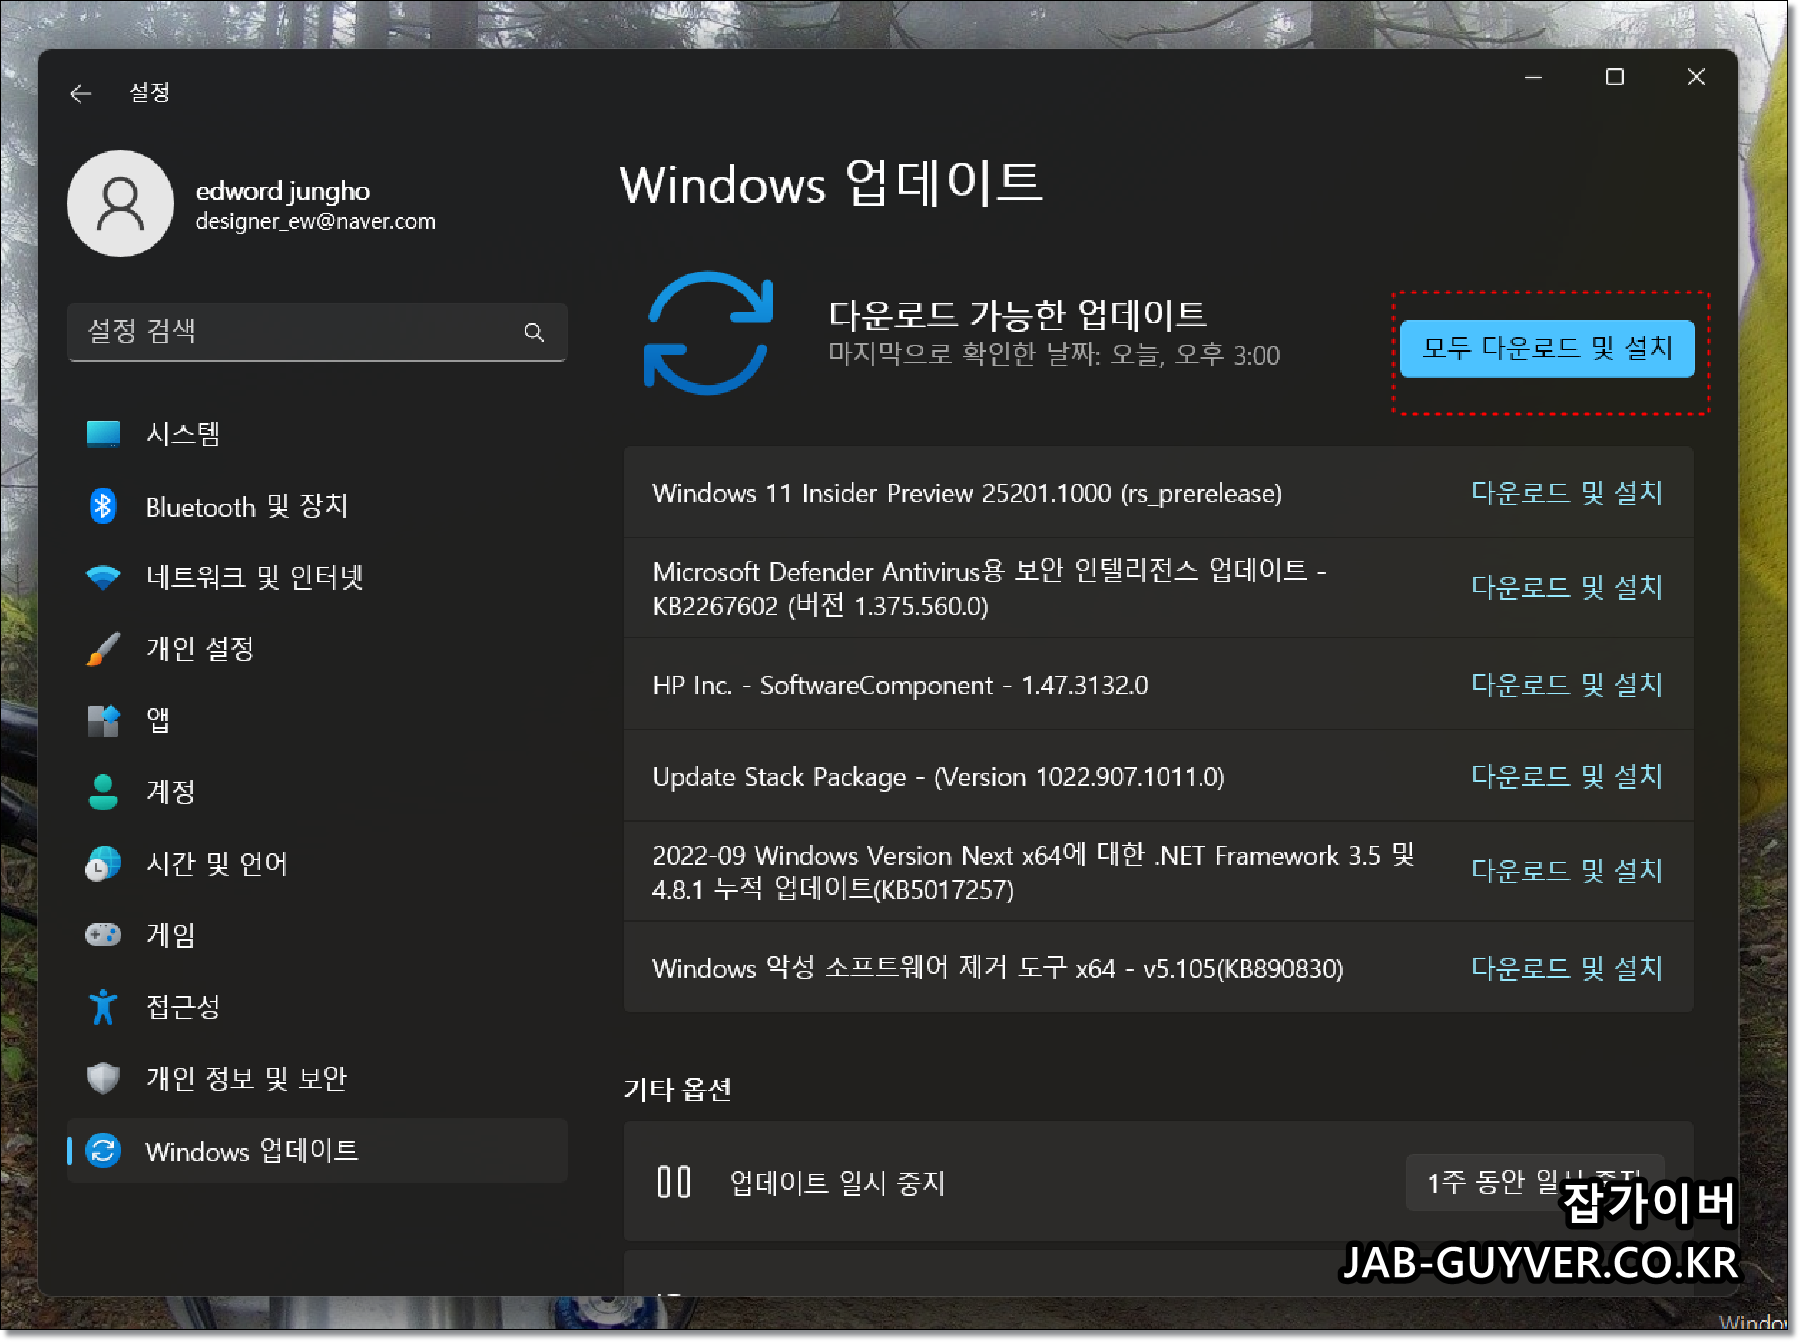
Task: Click the 기타 옵션 section heading
Action: pyautogui.click(x=677, y=1089)
